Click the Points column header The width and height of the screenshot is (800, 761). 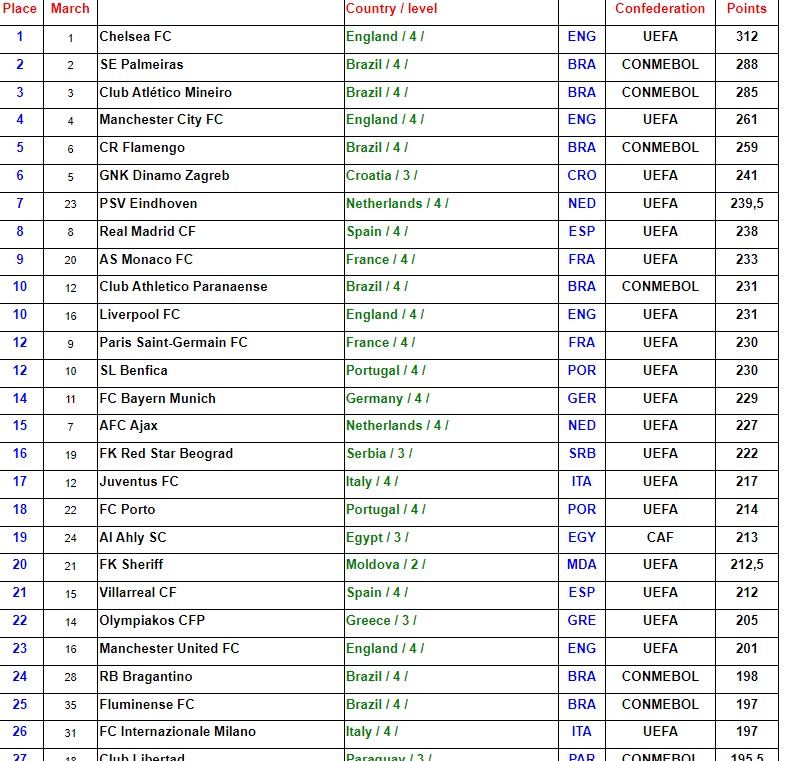coord(746,9)
